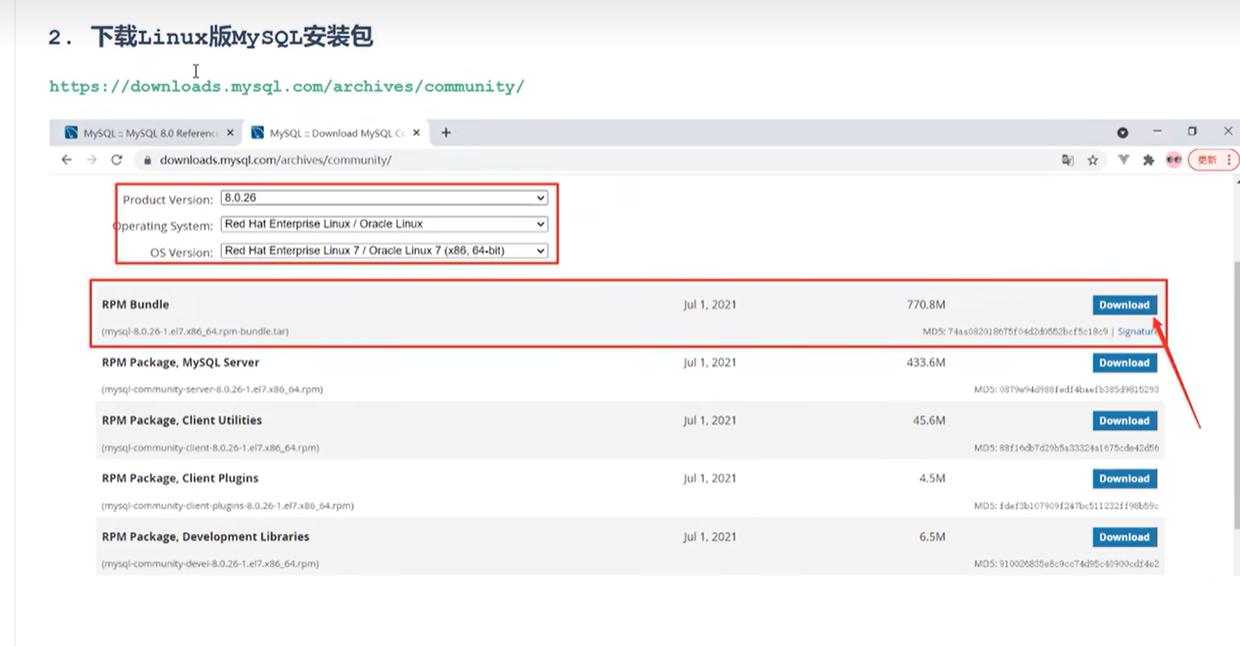Open a new tab with plus icon
1240x646 pixels.
point(446,132)
